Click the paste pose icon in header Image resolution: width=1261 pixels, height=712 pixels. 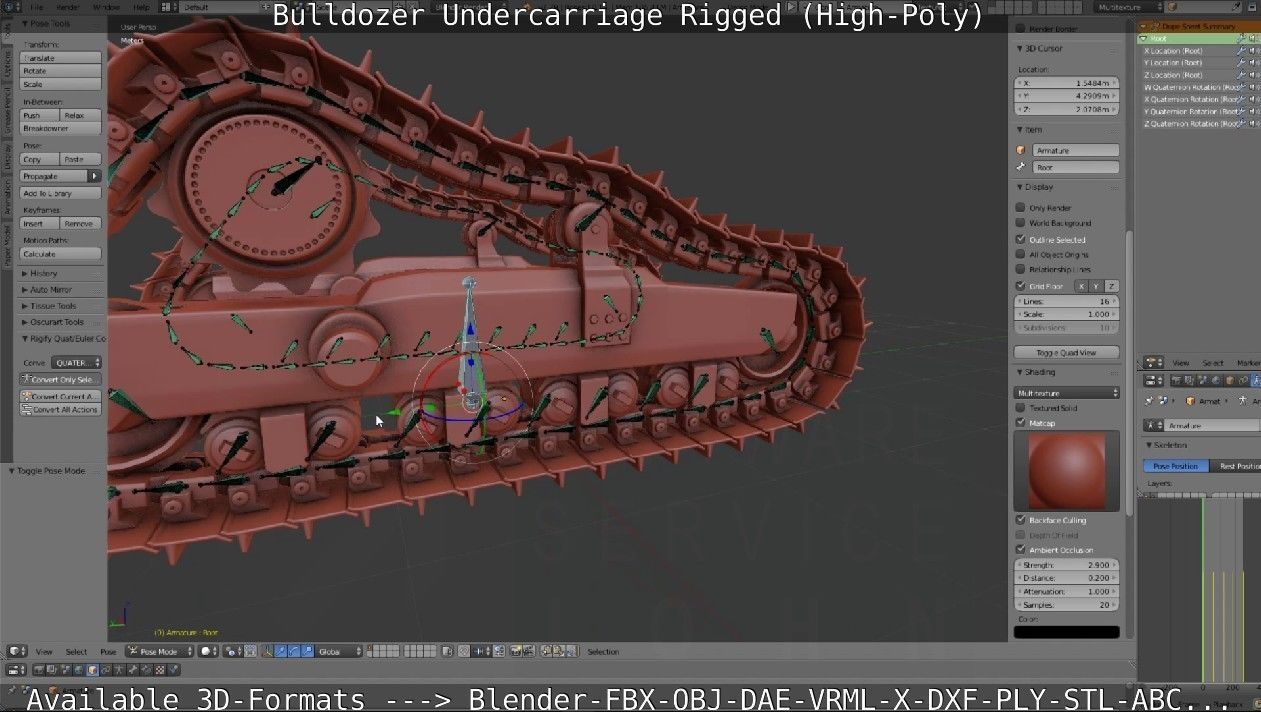tap(559, 651)
